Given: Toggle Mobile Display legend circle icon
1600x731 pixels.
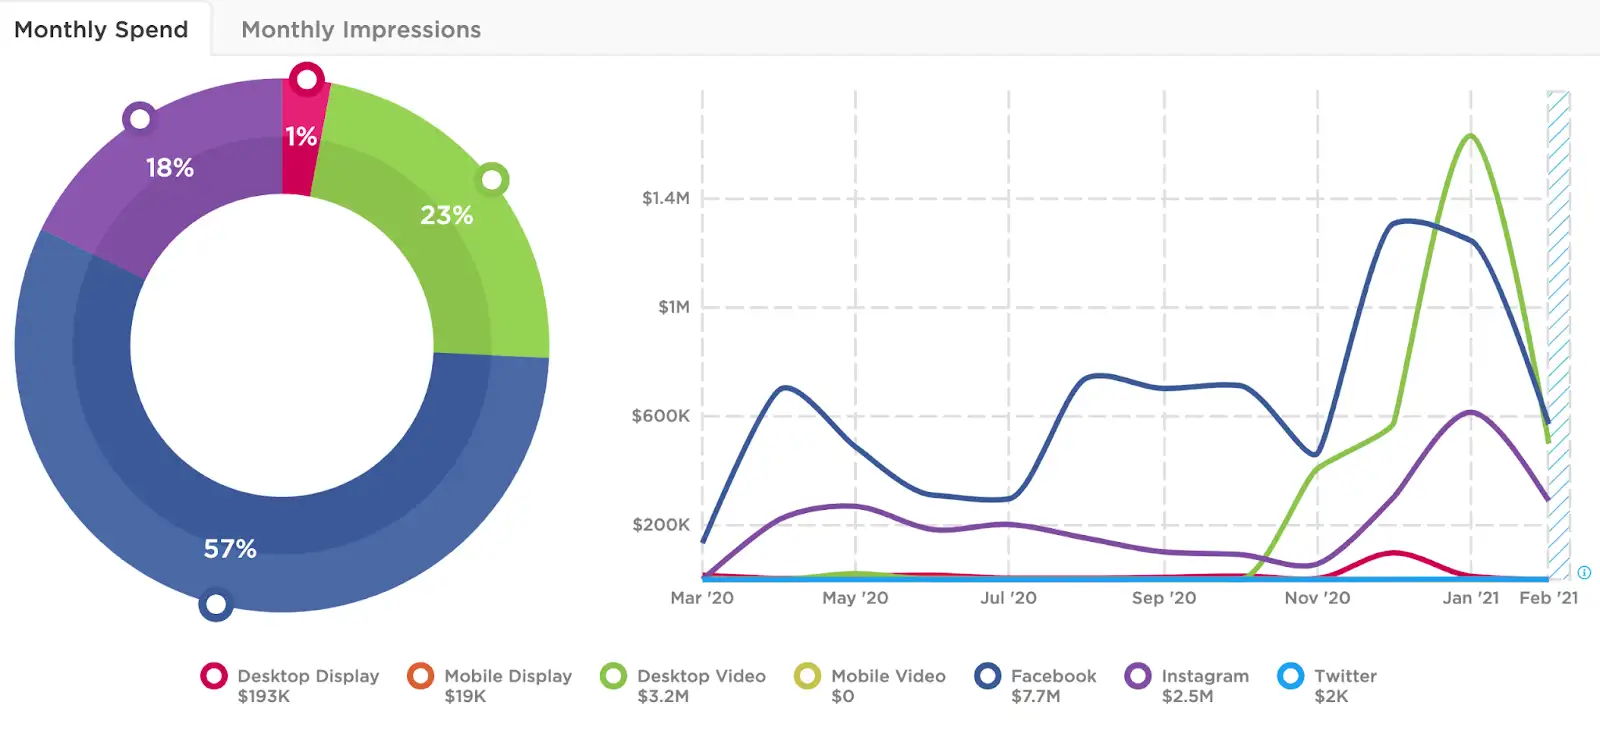Looking at the screenshot, I should (421, 676).
